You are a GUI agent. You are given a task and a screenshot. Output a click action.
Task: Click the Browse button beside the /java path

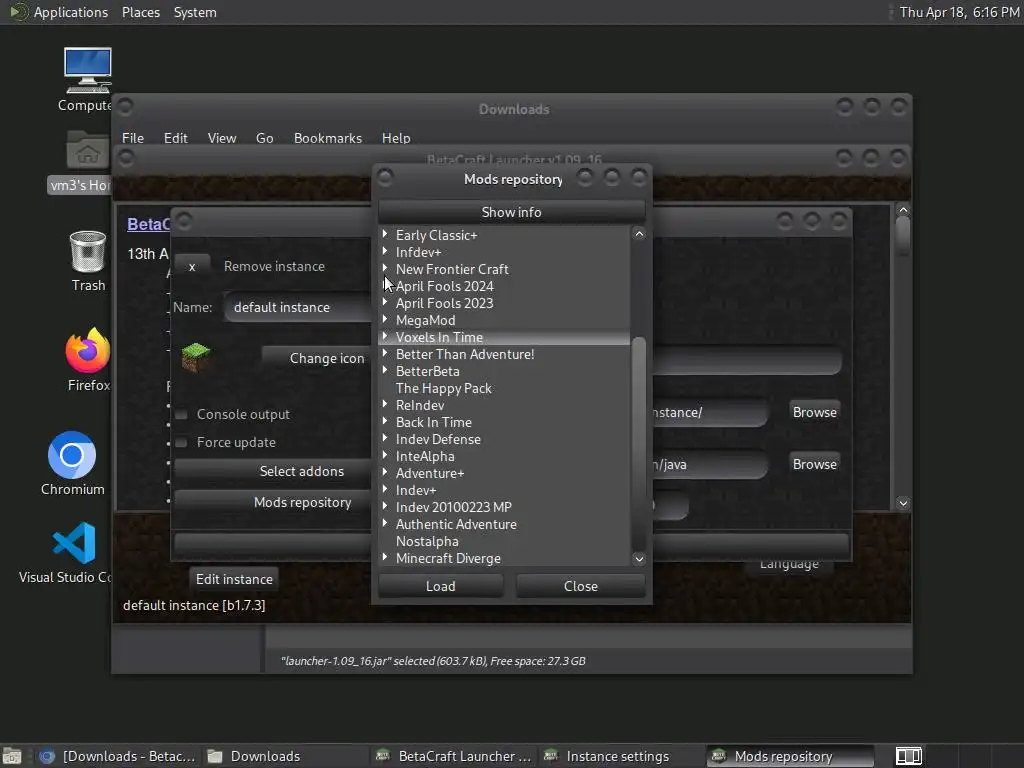click(x=814, y=464)
